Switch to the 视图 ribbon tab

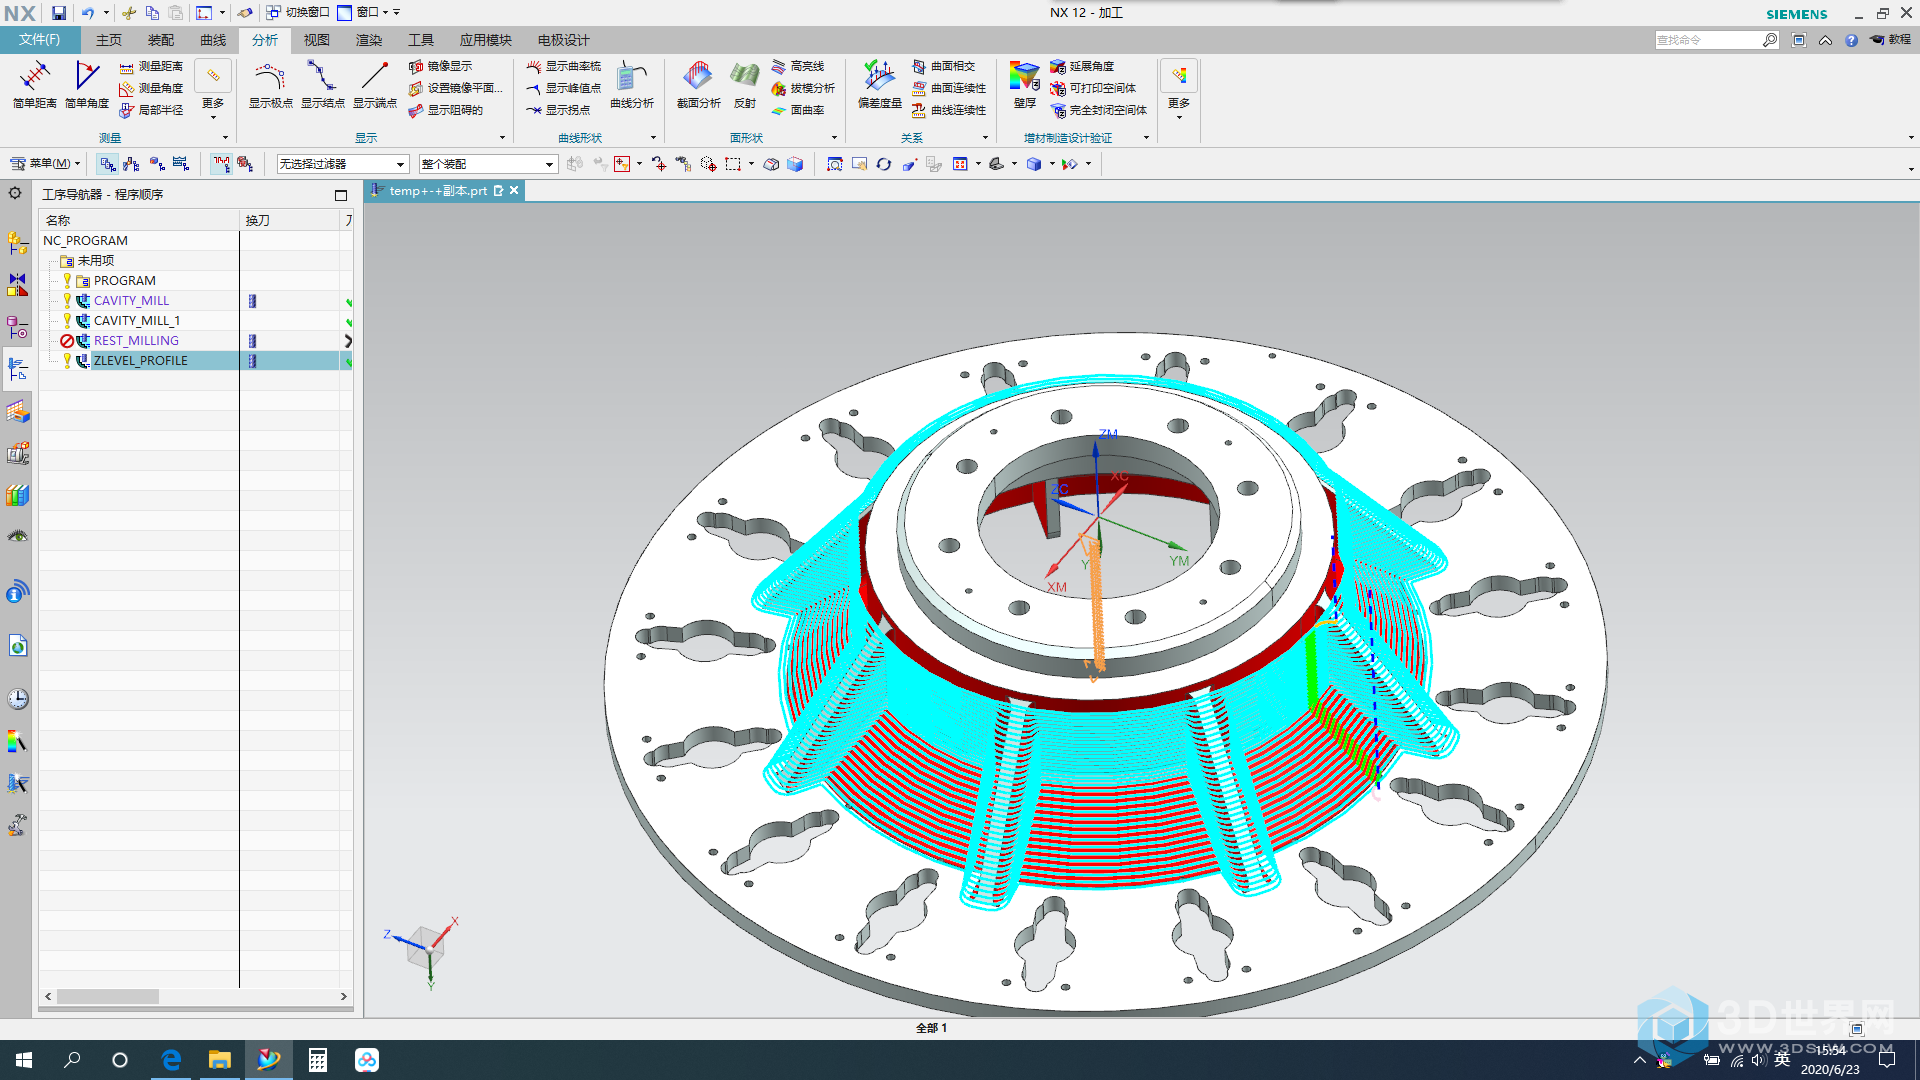[x=316, y=40]
